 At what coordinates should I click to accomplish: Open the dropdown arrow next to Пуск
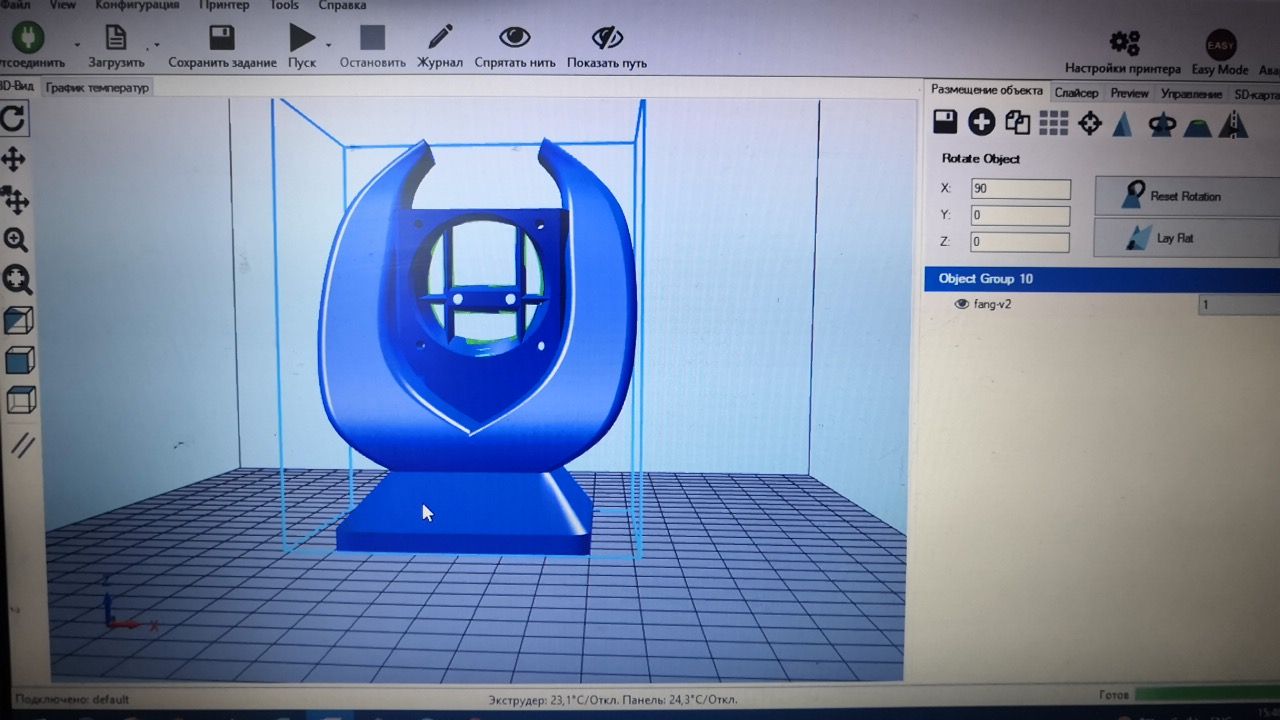(328, 45)
